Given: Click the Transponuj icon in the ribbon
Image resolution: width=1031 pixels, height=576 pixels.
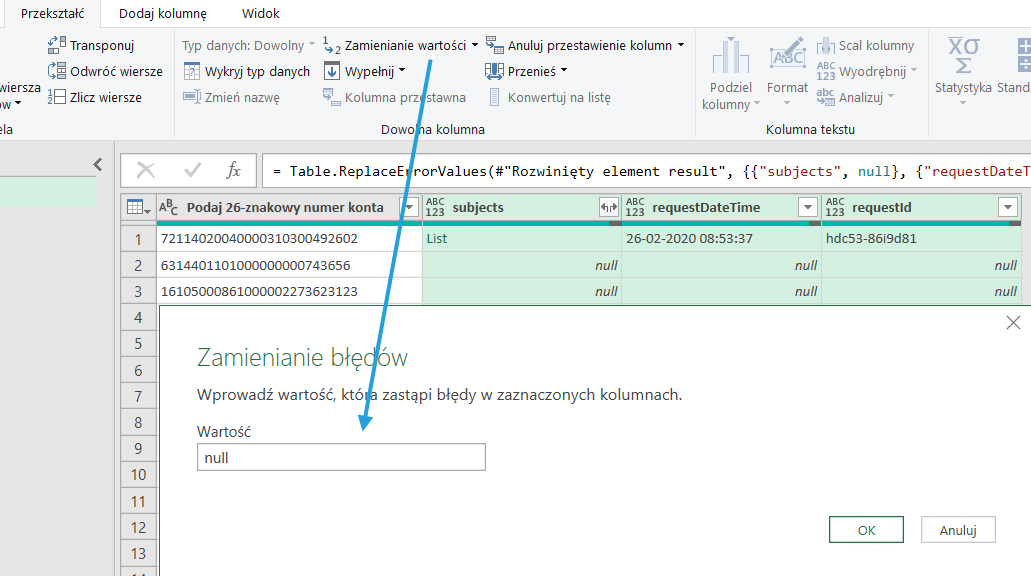Looking at the screenshot, I should tap(57, 45).
